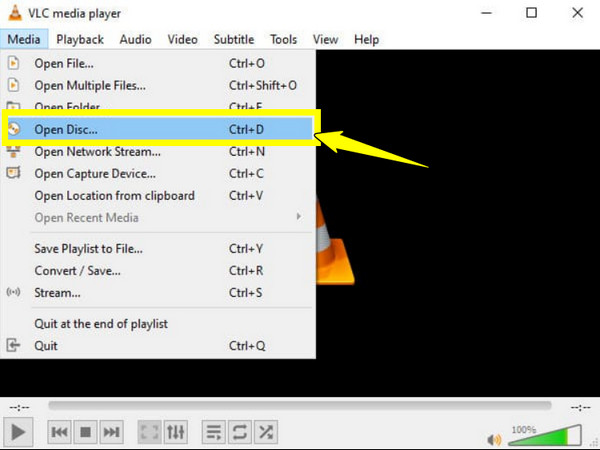
Task: Click the Open Disc disc icon
Action: (14, 129)
